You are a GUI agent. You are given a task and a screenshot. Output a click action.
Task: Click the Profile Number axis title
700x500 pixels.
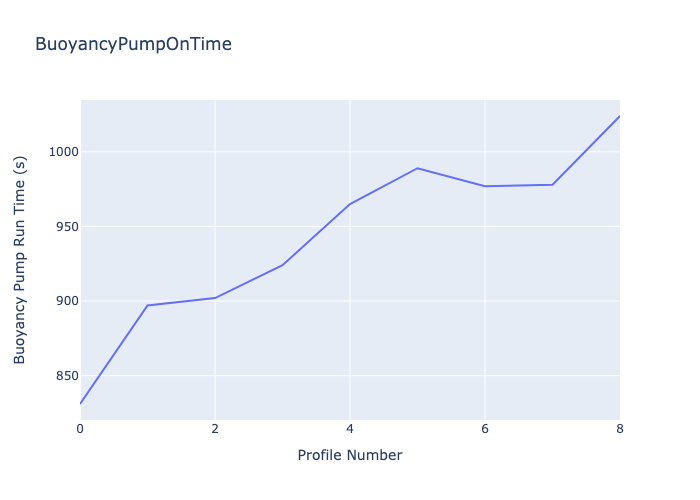coord(350,455)
